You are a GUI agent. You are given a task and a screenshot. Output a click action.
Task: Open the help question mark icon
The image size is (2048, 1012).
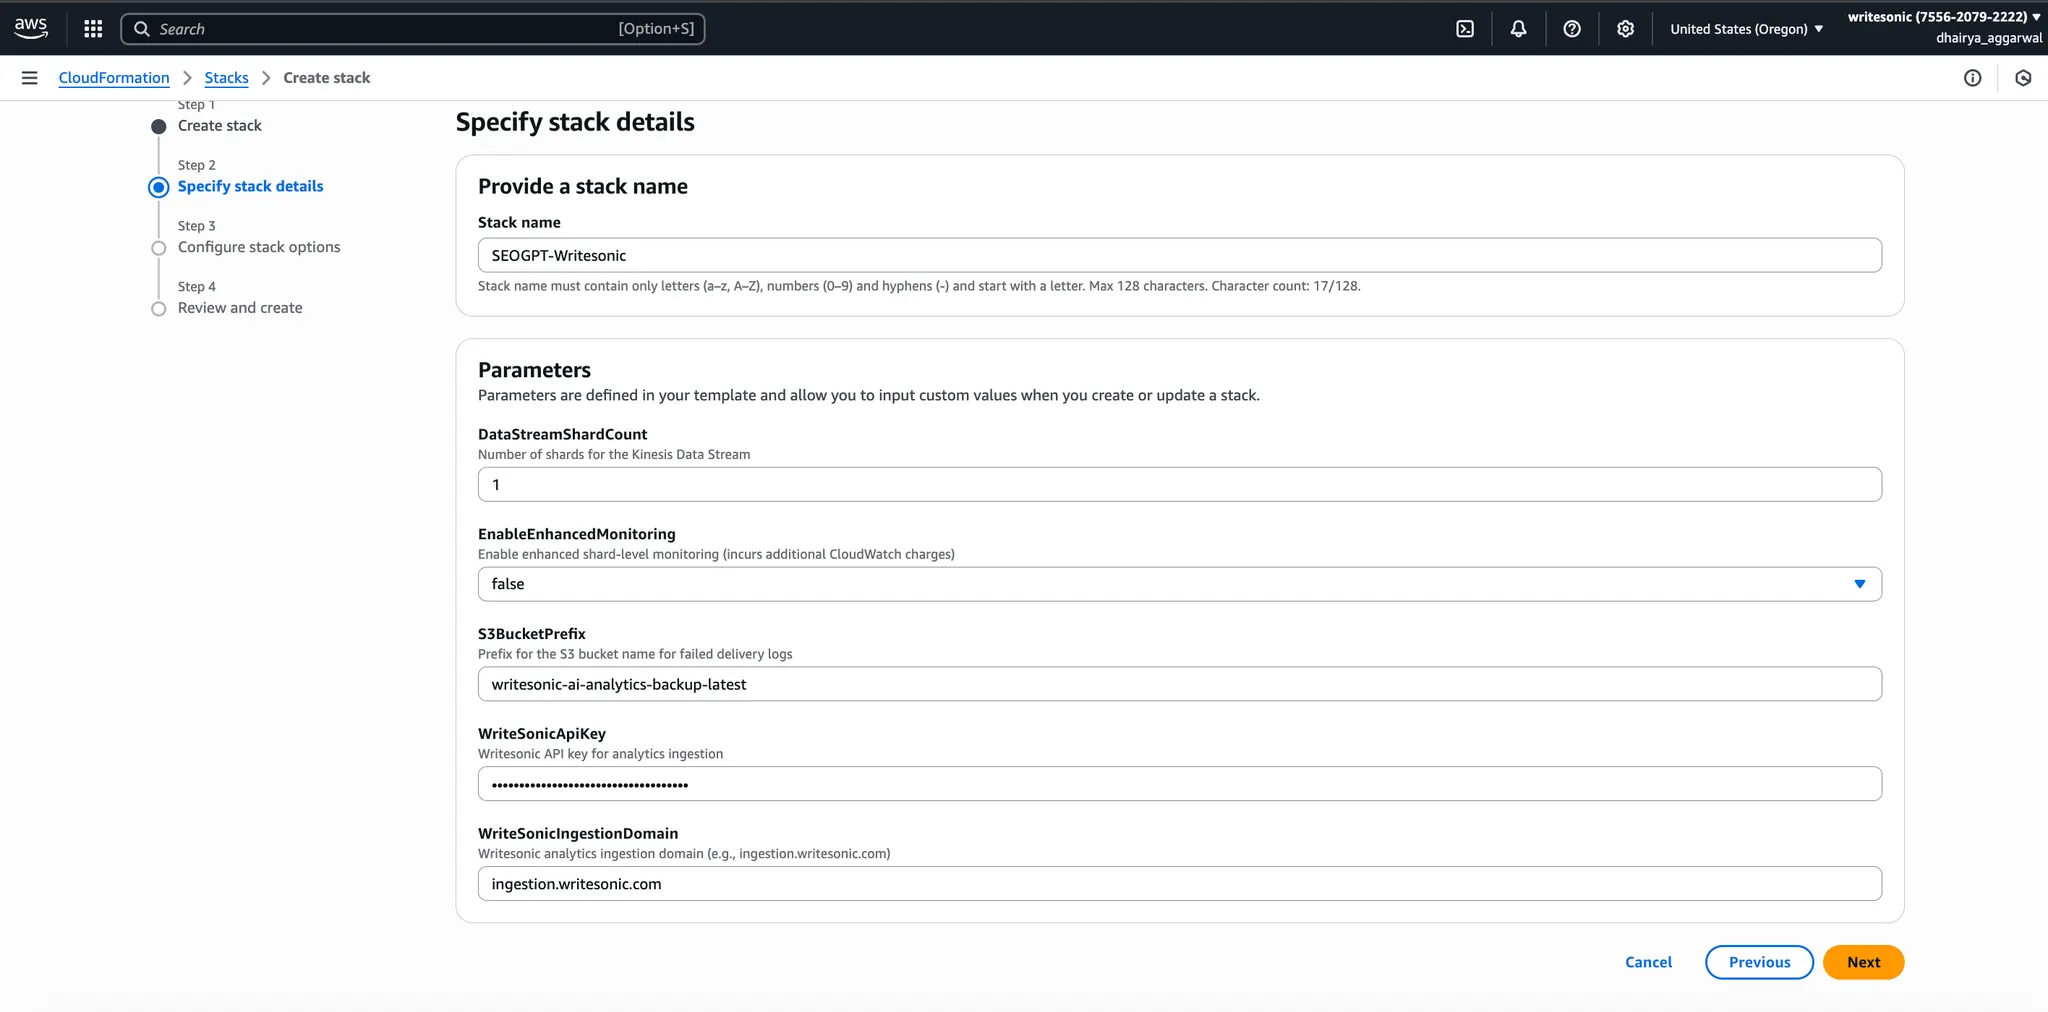click(x=1572, y=29)
